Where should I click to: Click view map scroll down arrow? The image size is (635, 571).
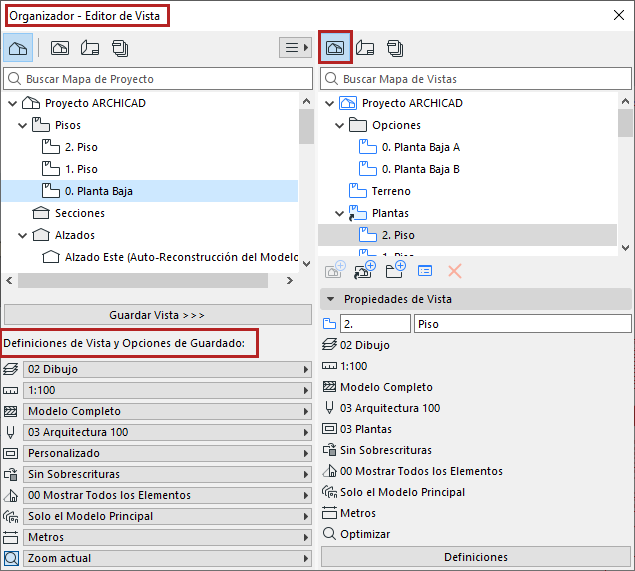coord(625,248)
